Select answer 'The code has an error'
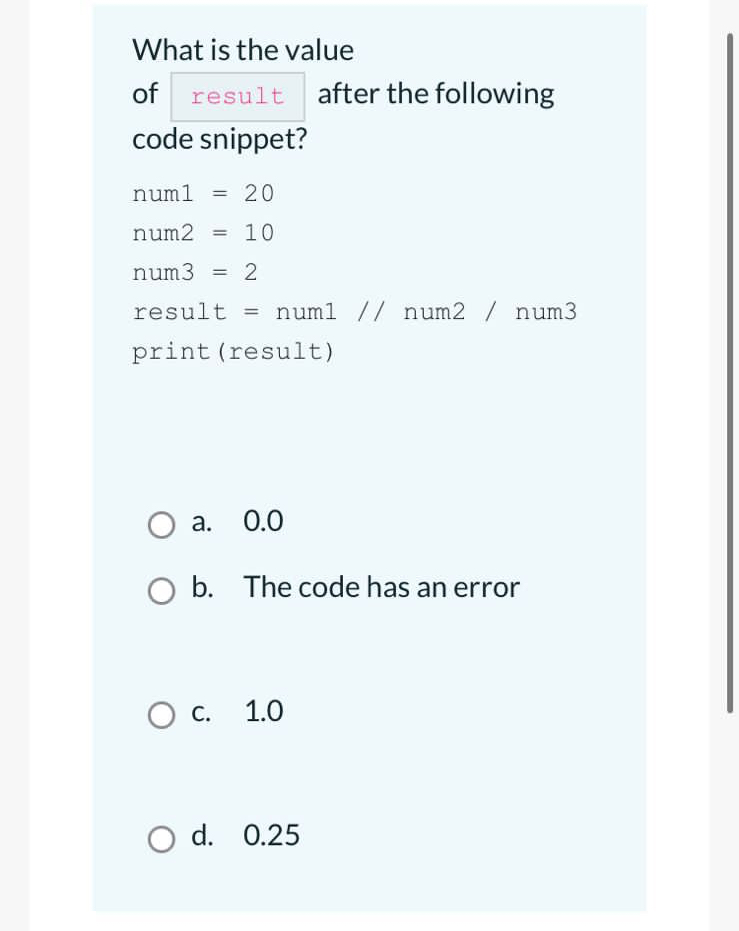This screenshot has height=931, width=739. [x=381, y=588]
